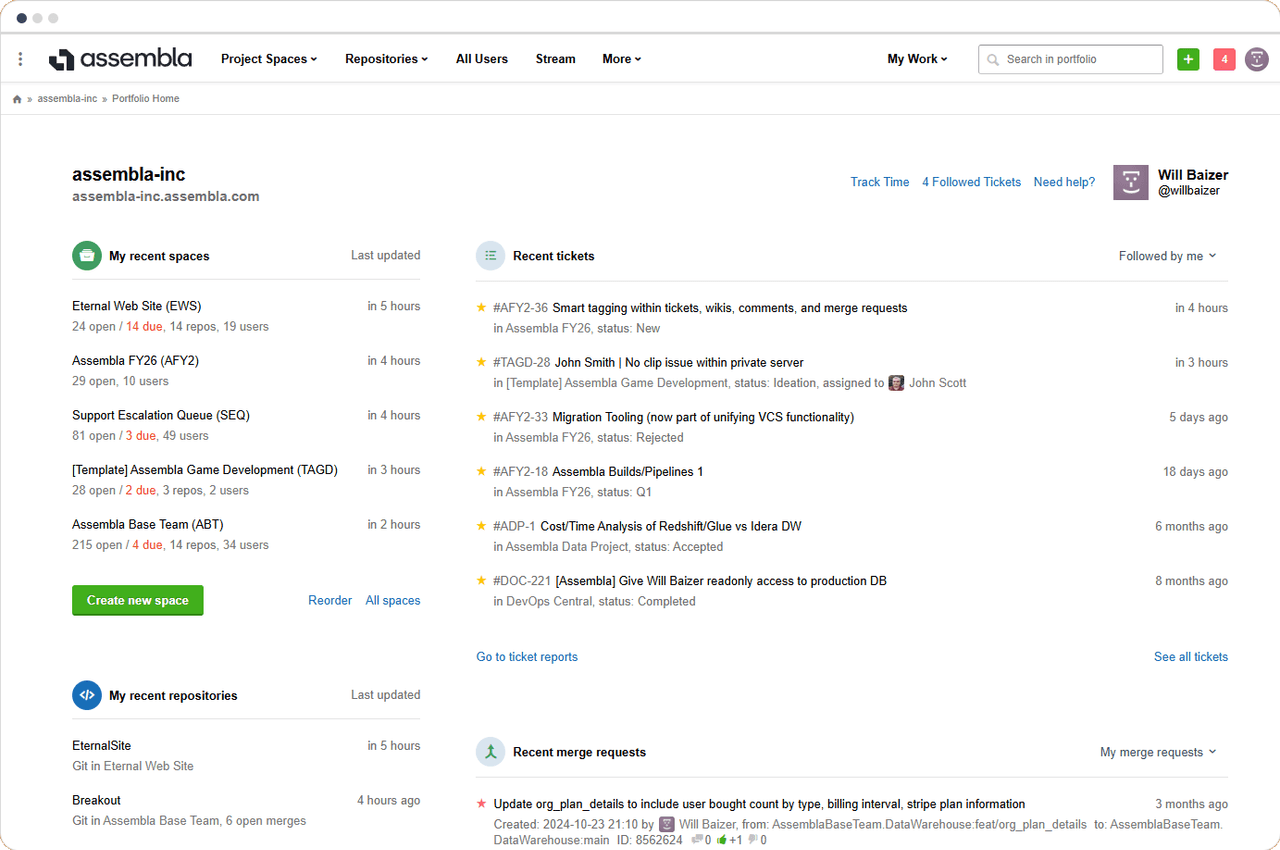Click the thumbs-up icon on the merge request

coord(722,840)
